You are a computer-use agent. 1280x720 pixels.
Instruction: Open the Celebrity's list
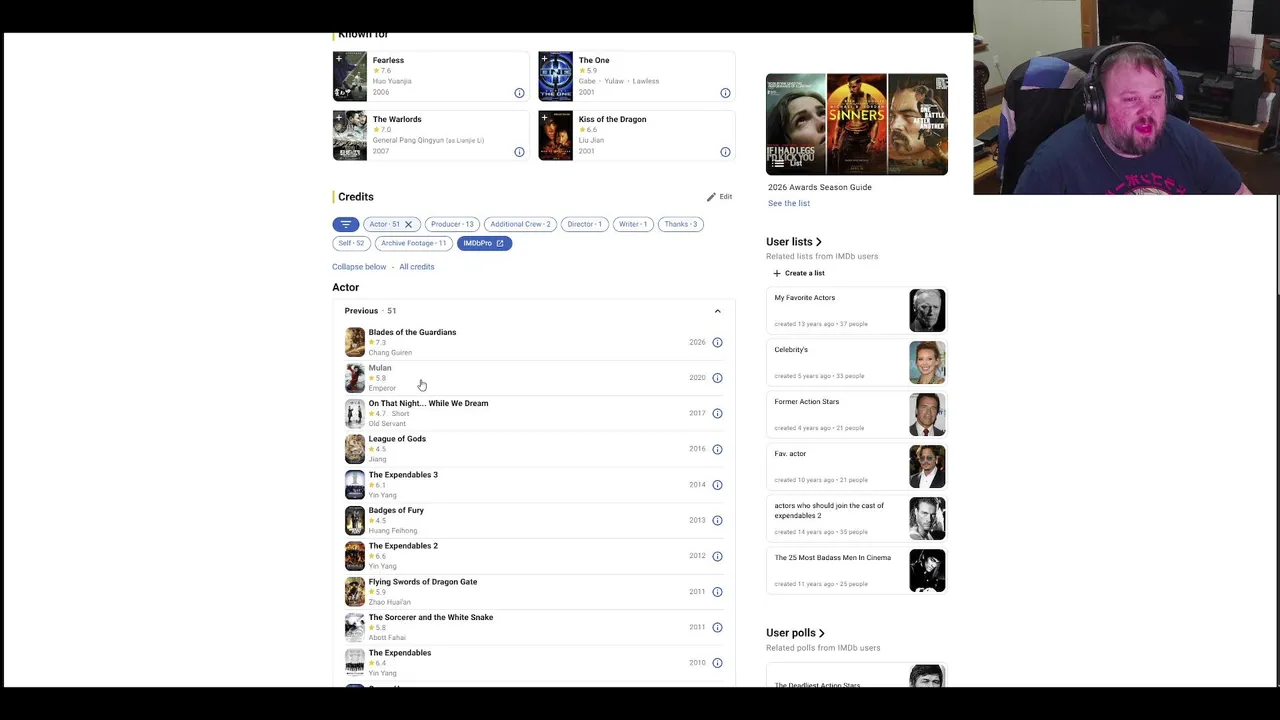pos(859,363)
